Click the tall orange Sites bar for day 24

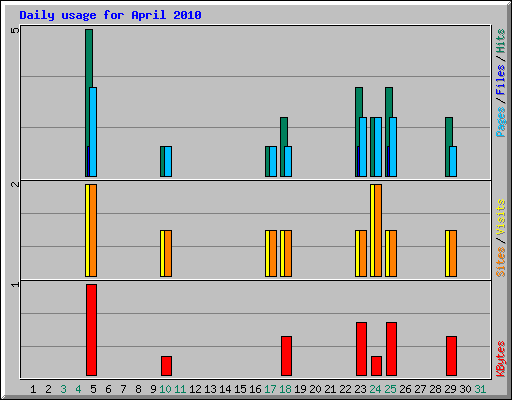pos(378,230)
